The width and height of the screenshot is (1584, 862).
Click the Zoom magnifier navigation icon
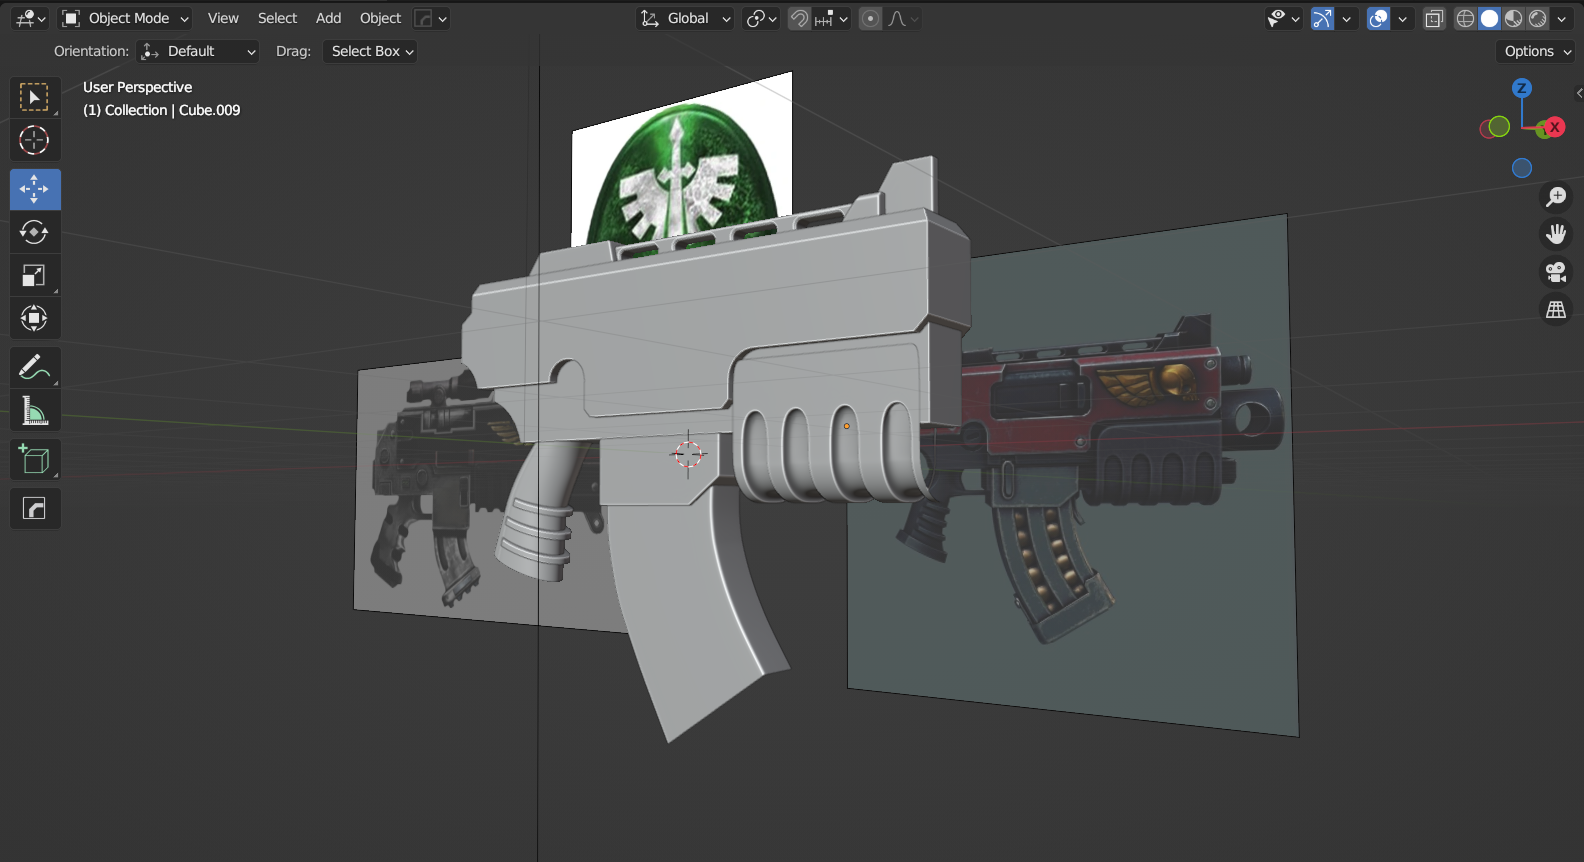tap(1556, 197)
